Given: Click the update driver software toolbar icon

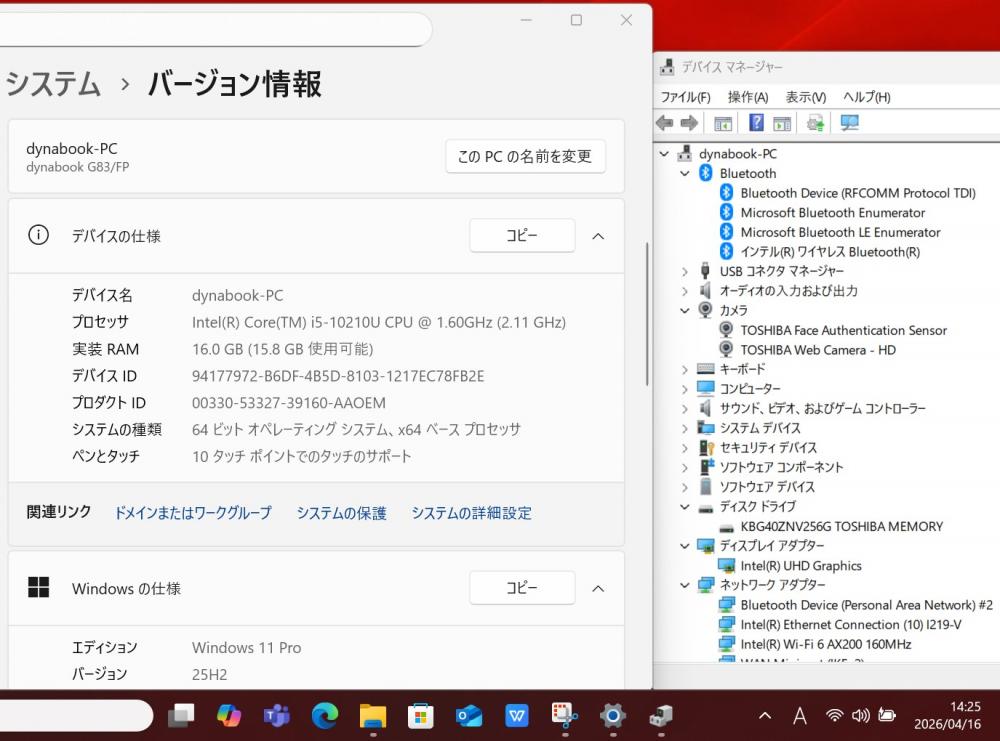Looking at the screenshot, I should click(x=816, y=123).
